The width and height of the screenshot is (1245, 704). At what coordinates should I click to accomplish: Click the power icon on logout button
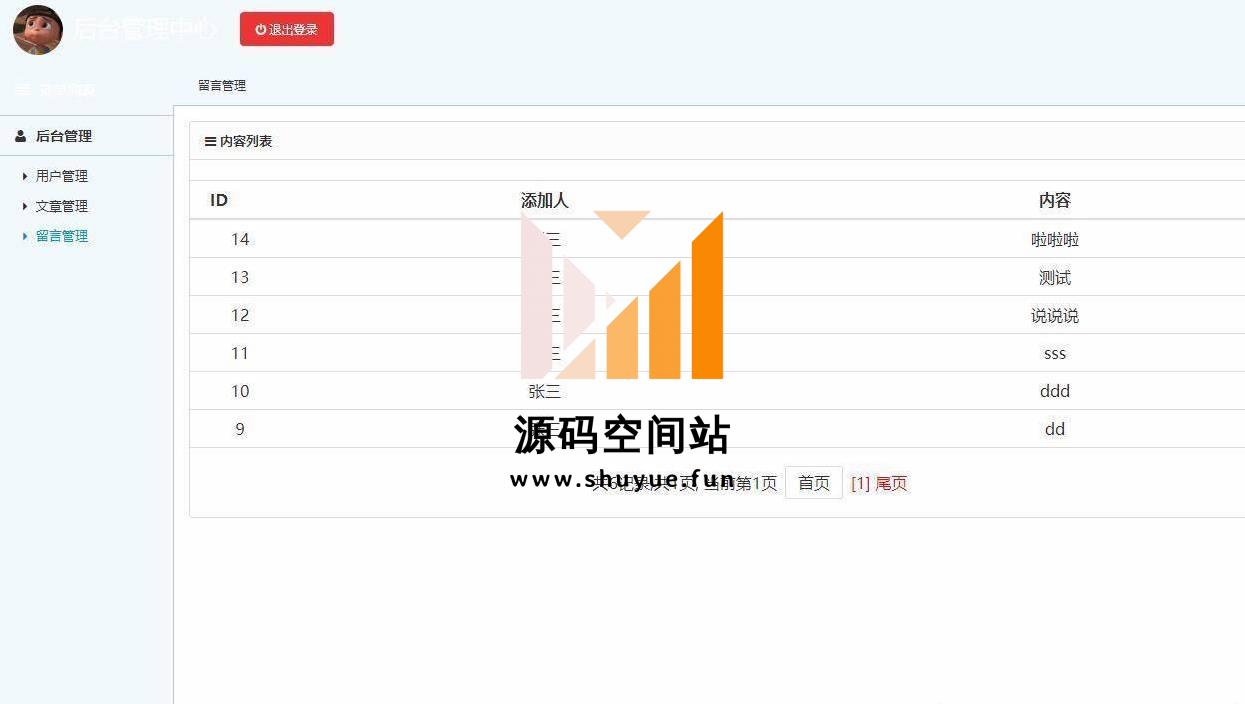261,30
